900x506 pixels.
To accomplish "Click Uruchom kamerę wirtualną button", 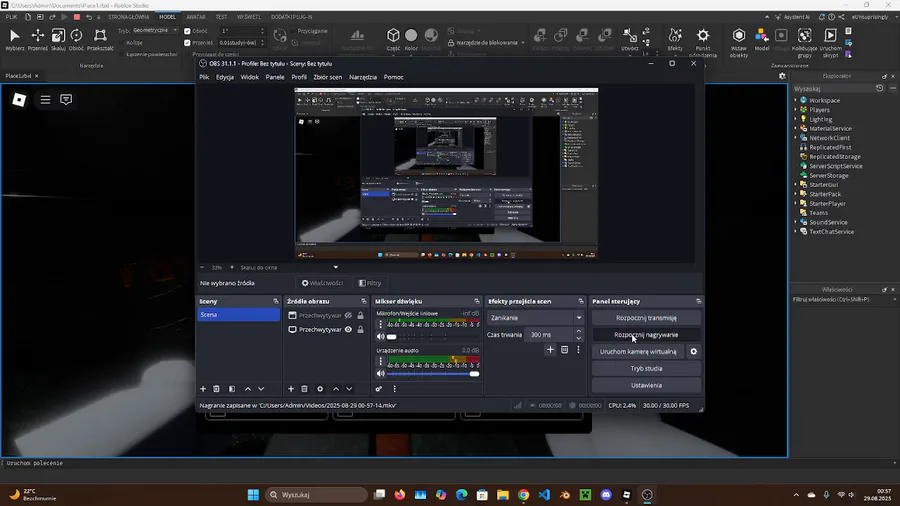I will pos(638,352).
